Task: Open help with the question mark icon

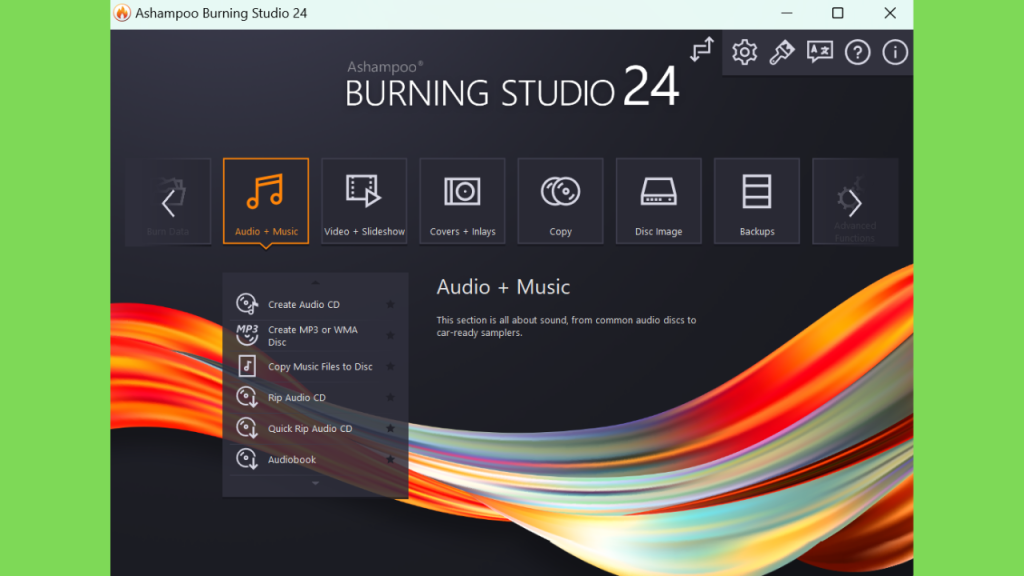Action: tap(857, 52)
